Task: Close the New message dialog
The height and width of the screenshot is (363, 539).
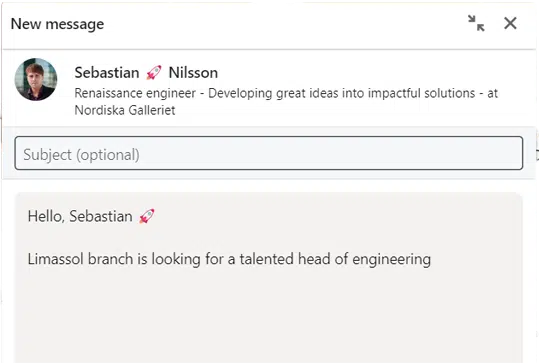Action: tap(510, 23)
